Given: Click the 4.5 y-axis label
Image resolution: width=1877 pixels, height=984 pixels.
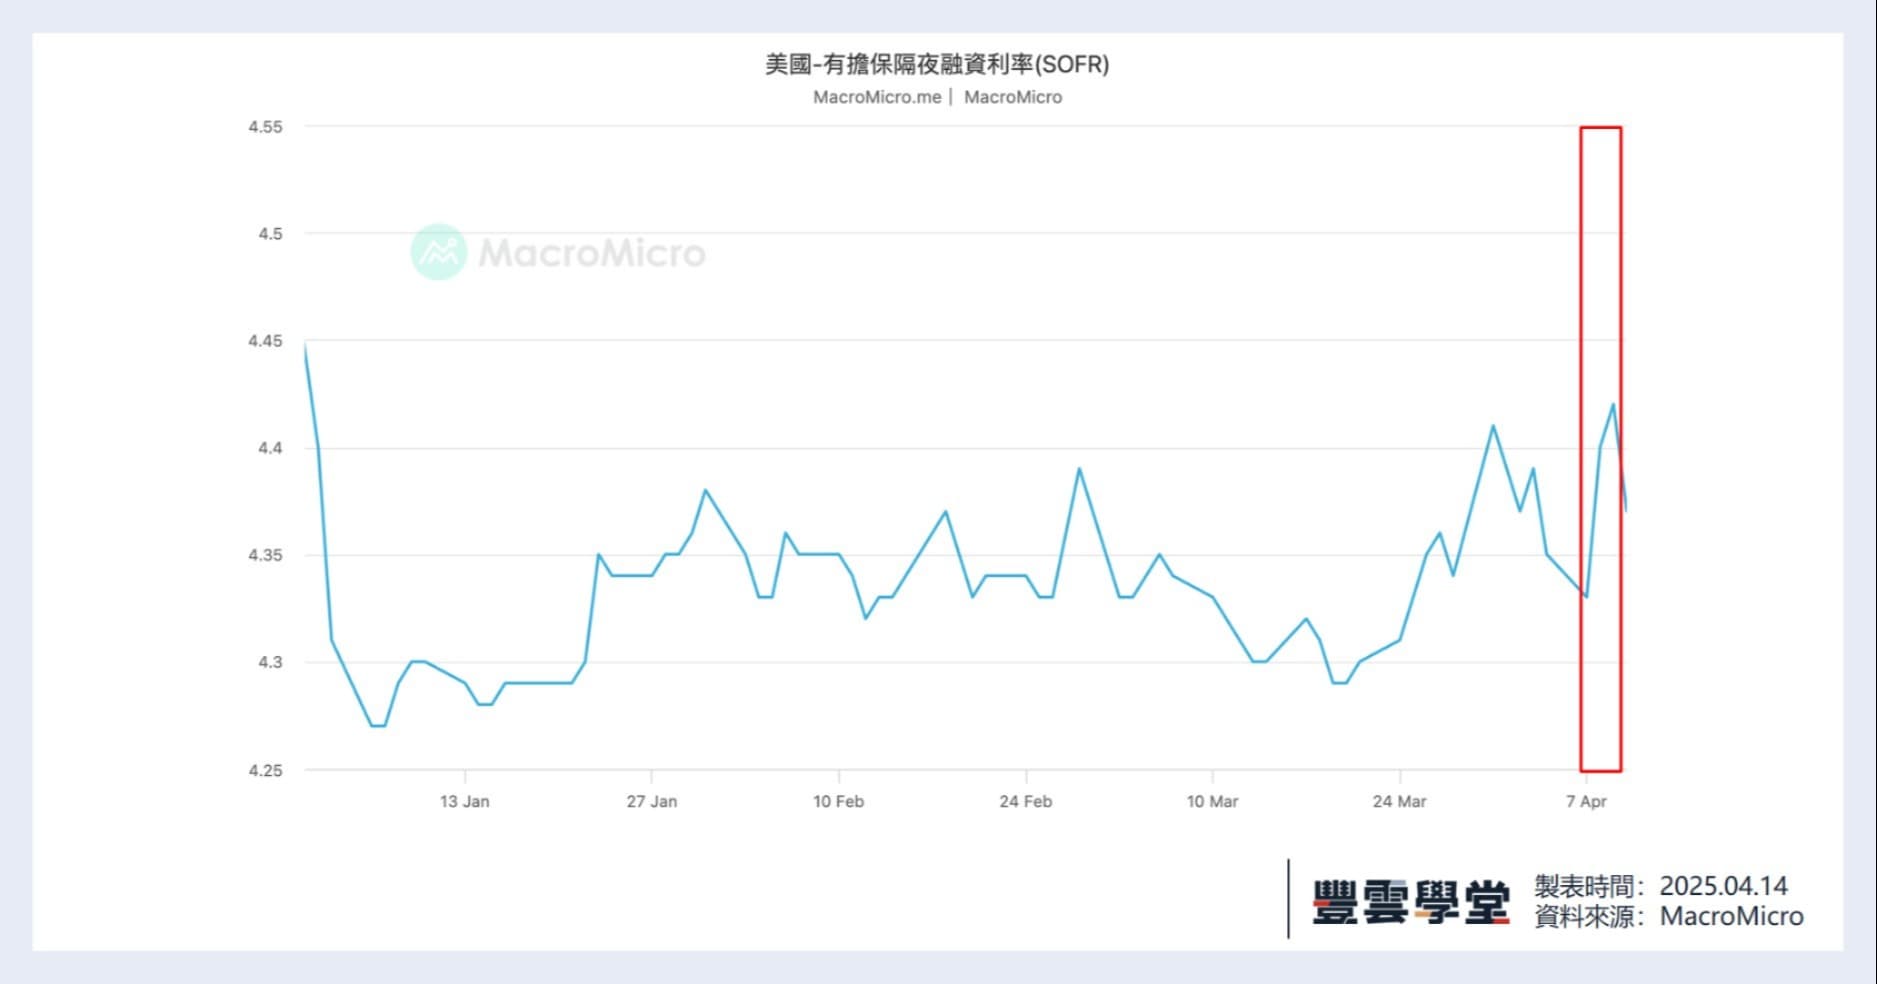Looking at the screenshot, I should [x=270, y=234].
